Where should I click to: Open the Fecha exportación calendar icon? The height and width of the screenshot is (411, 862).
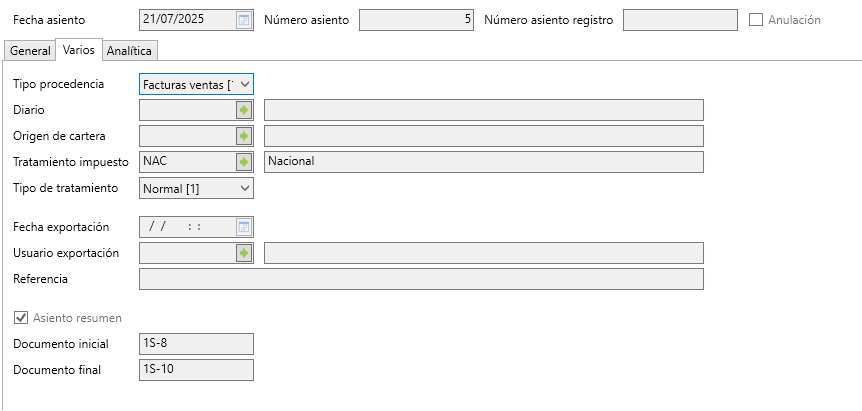[243, 227]
